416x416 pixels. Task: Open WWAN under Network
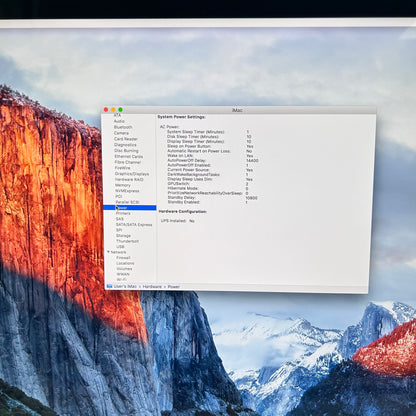point(123,274)
